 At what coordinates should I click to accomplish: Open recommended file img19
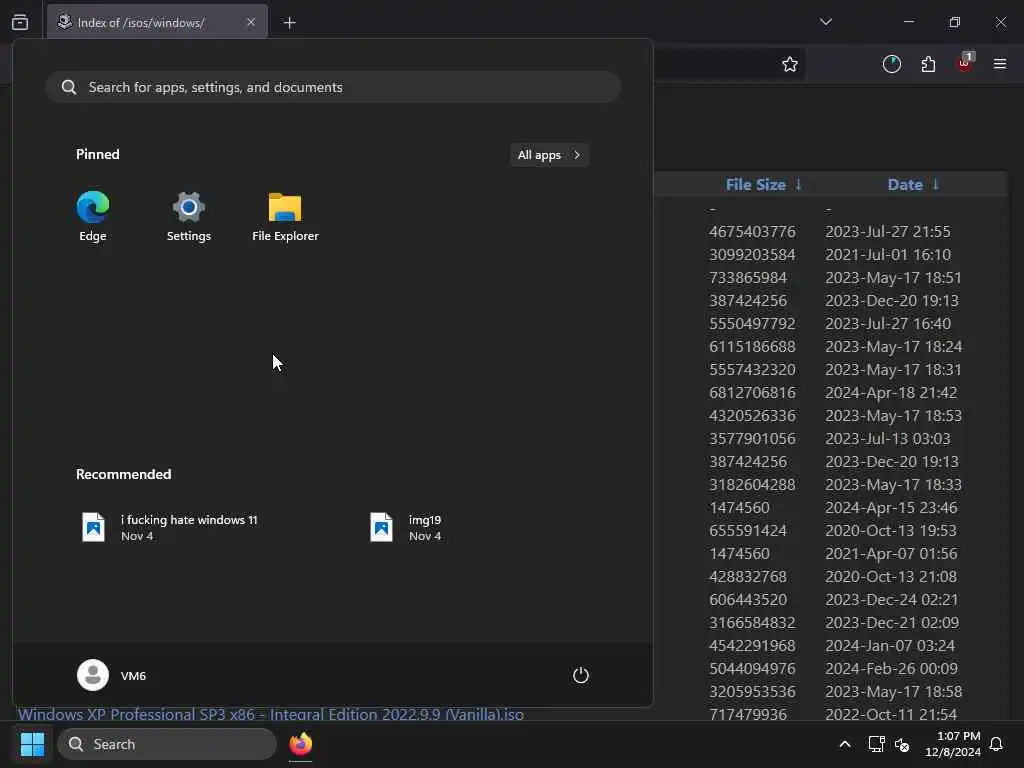pos(406,527)
